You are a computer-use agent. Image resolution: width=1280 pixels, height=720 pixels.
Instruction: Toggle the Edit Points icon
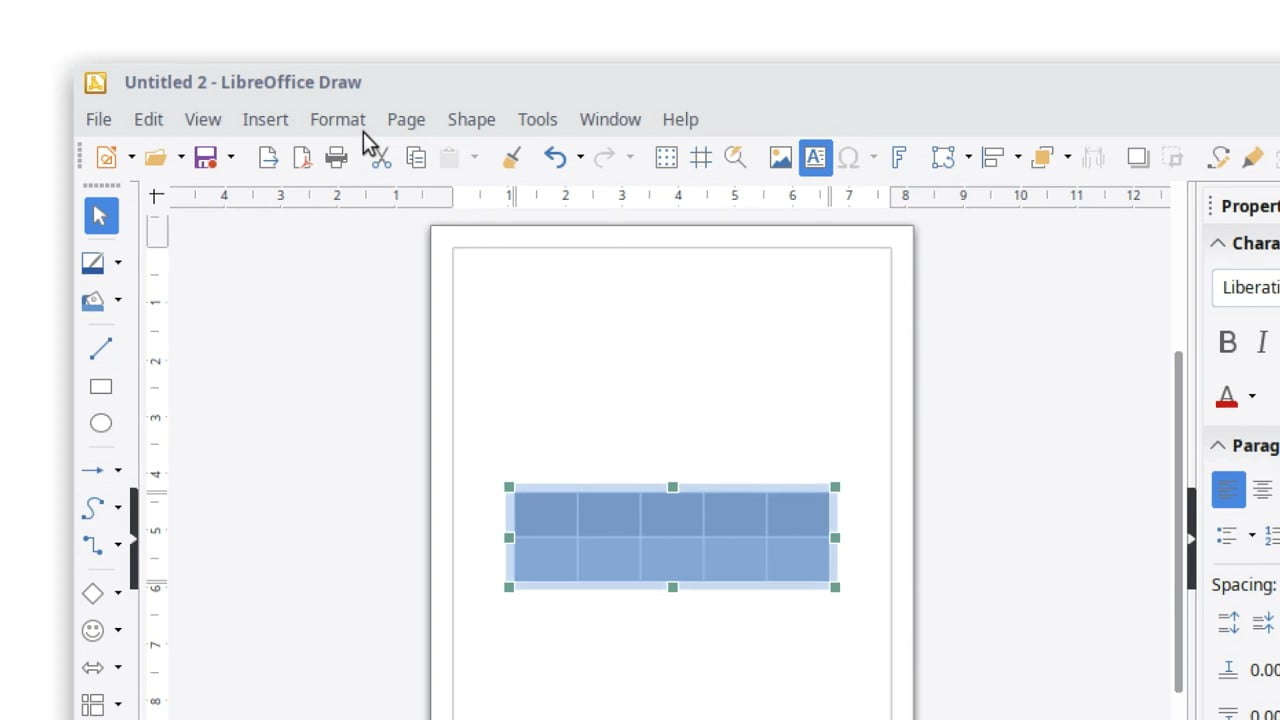(x=1219, y=157)
